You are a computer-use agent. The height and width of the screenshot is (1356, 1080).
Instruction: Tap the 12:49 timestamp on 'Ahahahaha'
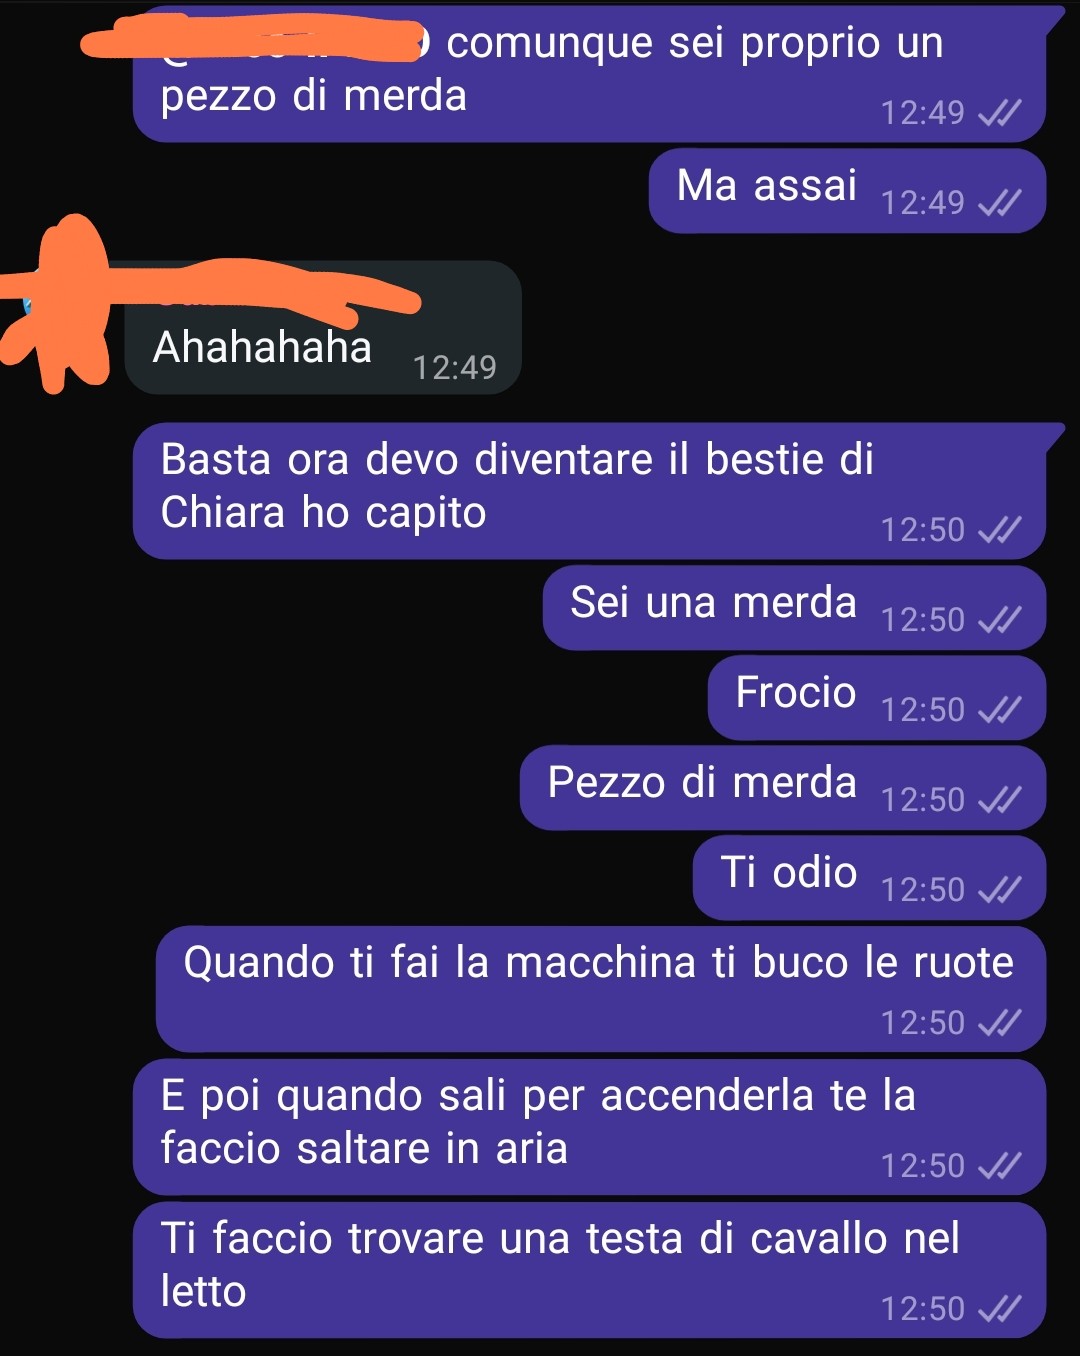point(454,368)
